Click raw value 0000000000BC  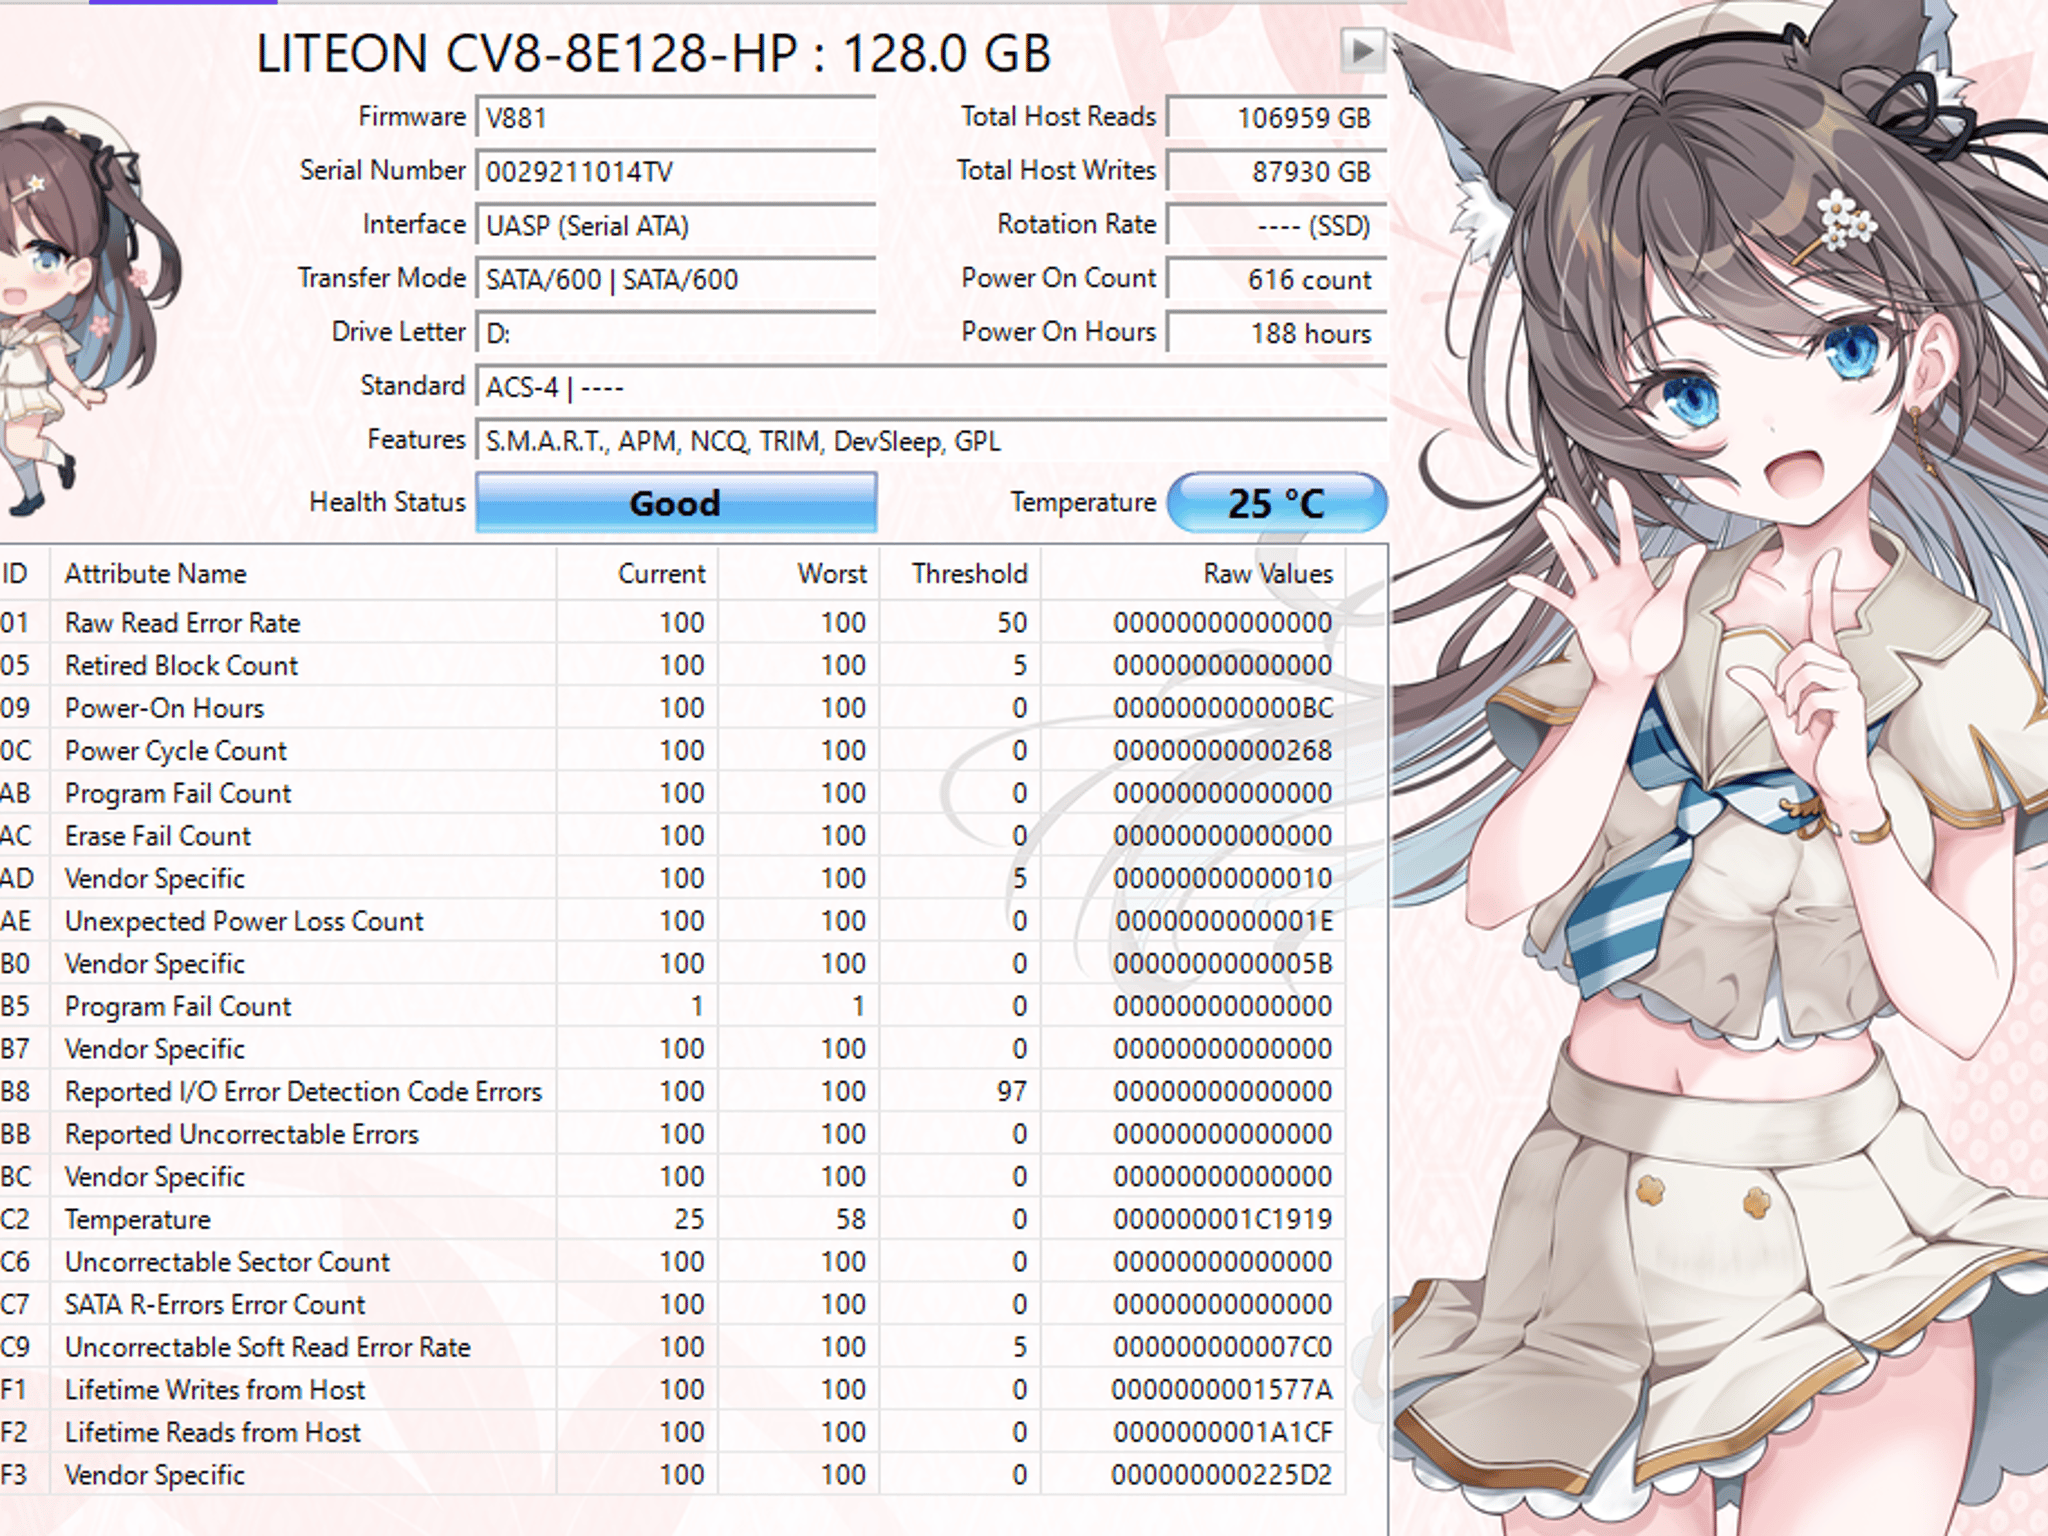(x=1223, y=708)
